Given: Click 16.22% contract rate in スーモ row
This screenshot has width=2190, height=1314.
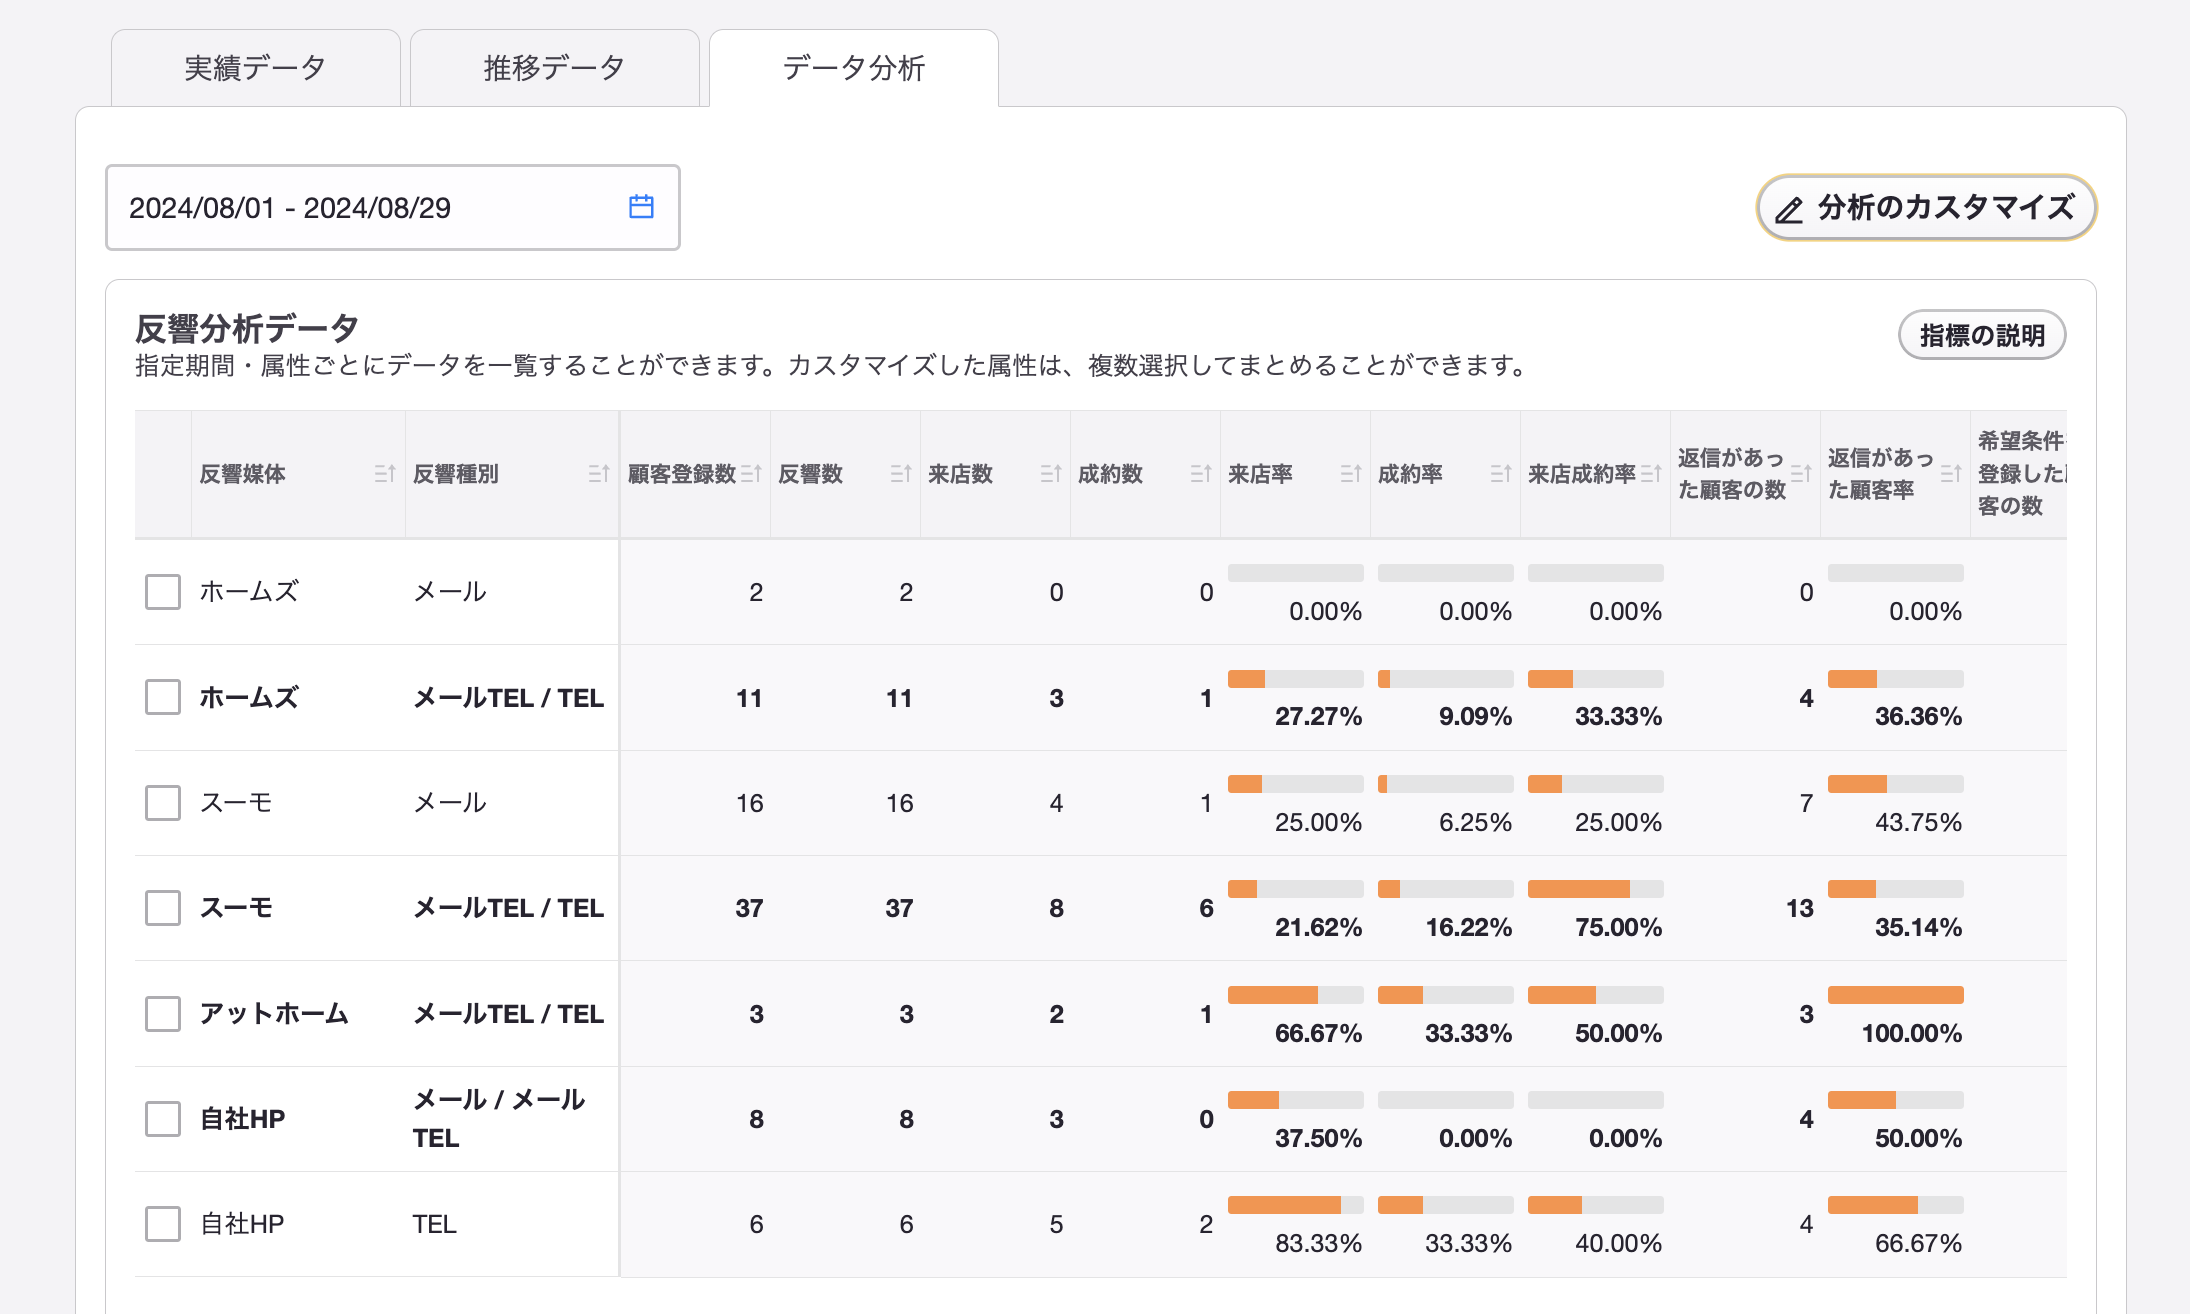Looking at the screenshot, I should click(x=1468, y=928).
